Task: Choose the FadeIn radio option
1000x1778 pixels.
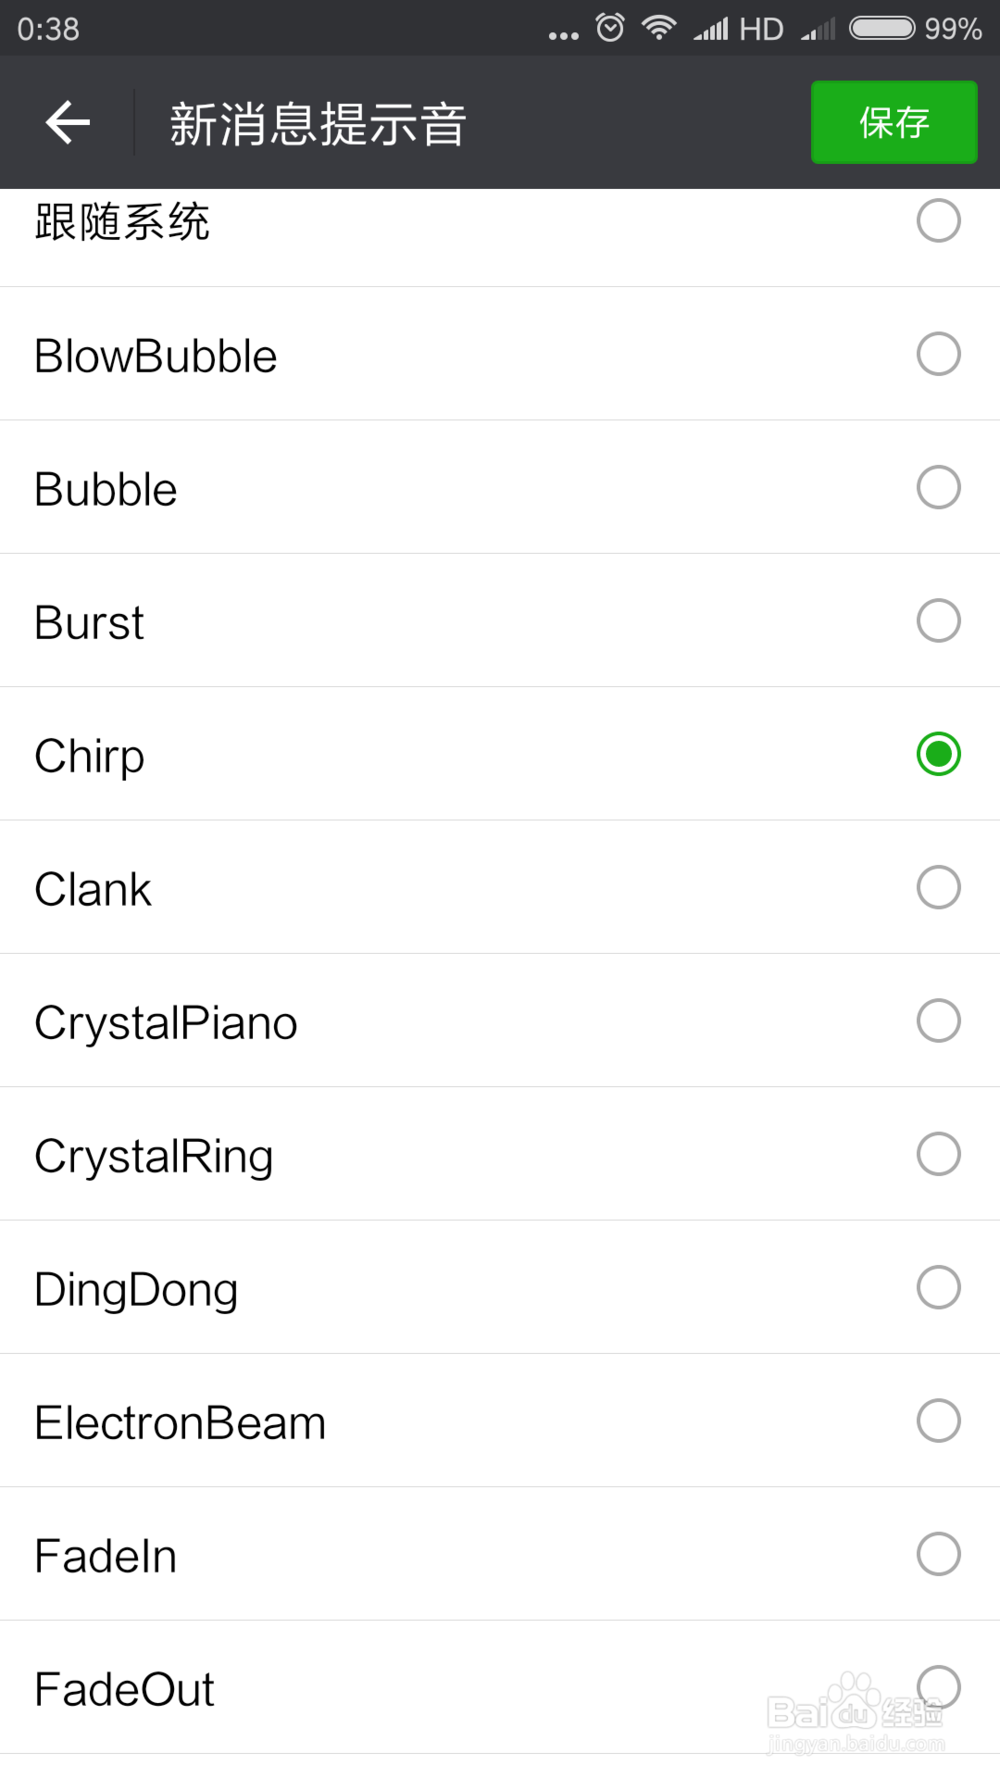Action: (938, 1554)
